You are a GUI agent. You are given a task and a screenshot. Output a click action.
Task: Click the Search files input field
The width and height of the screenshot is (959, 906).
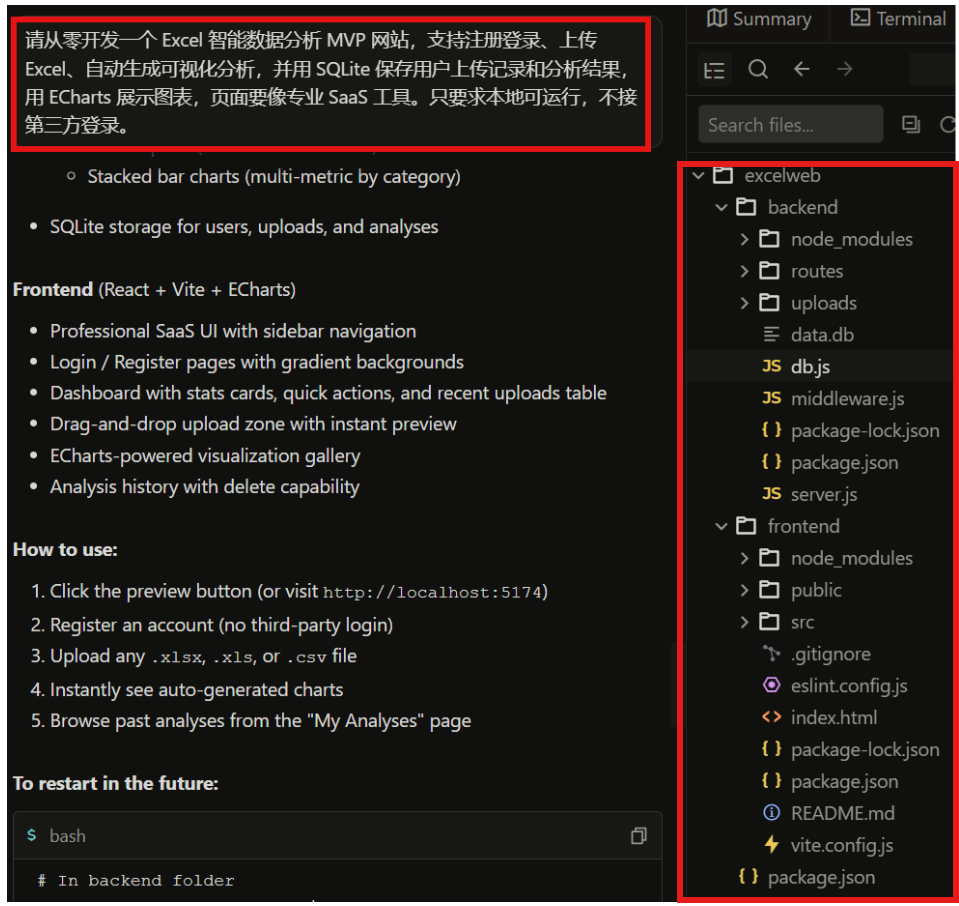(x=790, y=125)
